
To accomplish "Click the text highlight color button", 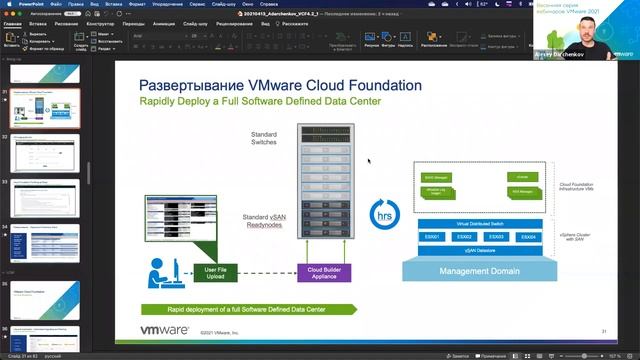I will [218, 47].
